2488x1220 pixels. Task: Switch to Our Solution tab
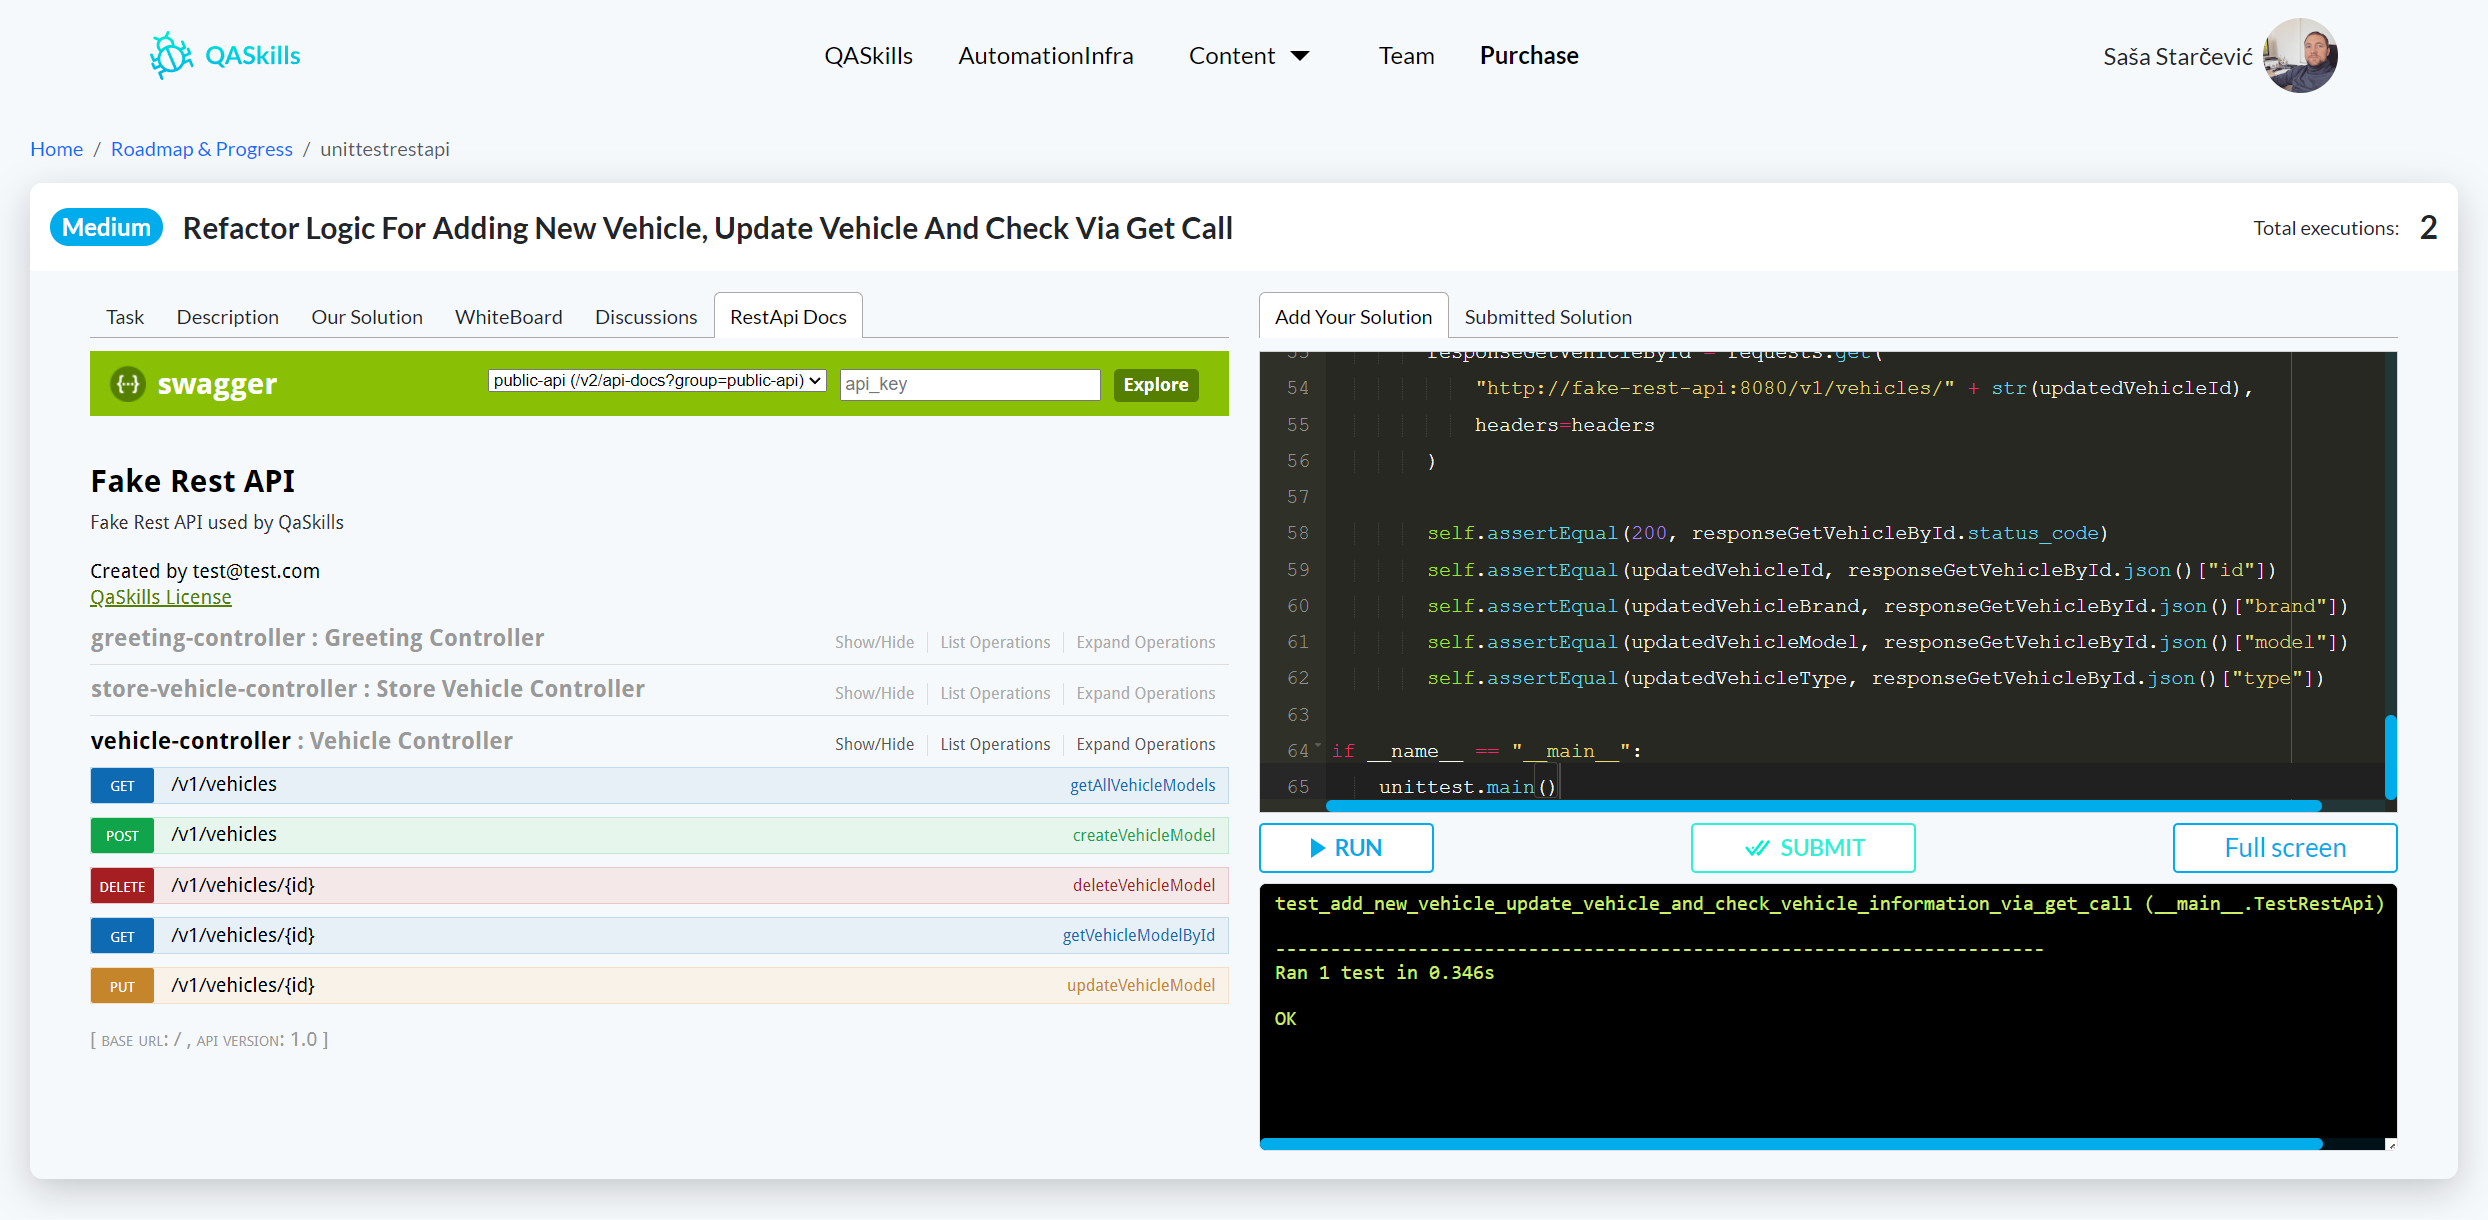tap(367, 317)
